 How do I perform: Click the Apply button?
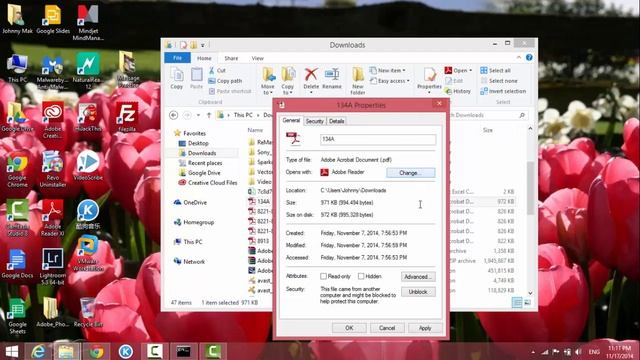425,328
